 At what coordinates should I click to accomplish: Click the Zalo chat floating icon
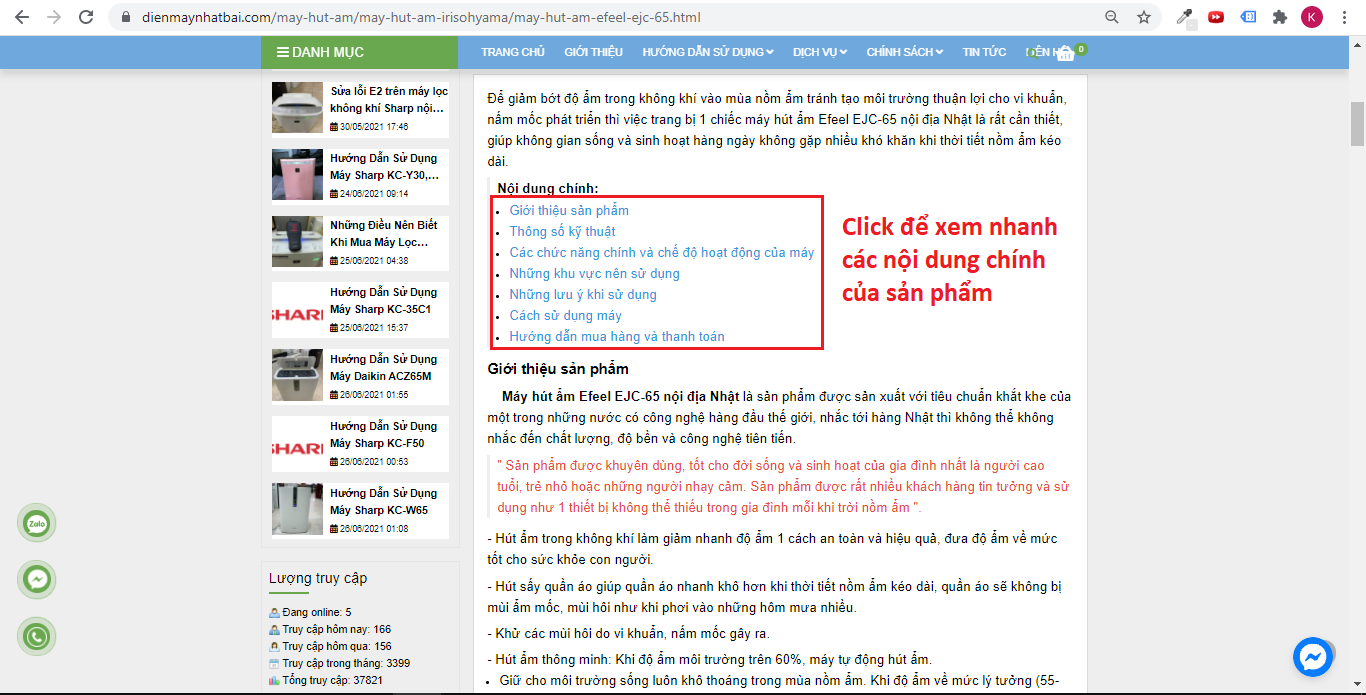37,523
